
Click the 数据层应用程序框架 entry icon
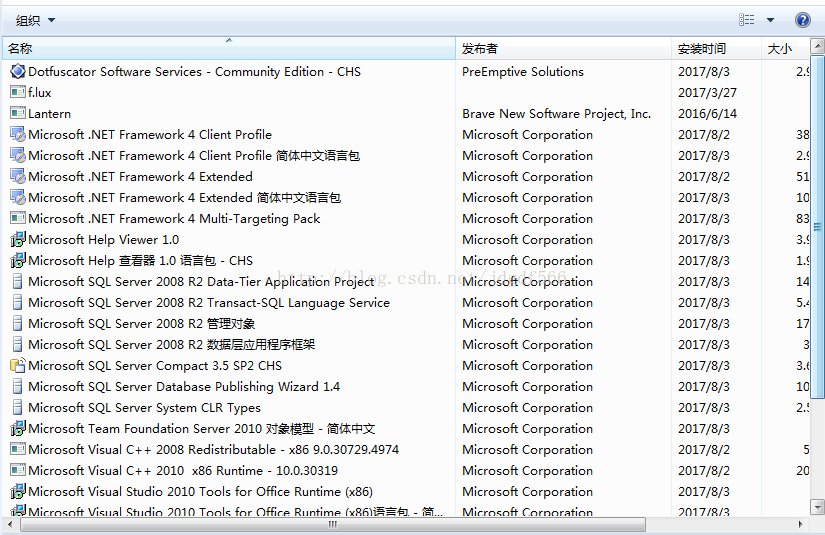click(x=18, y=345)
